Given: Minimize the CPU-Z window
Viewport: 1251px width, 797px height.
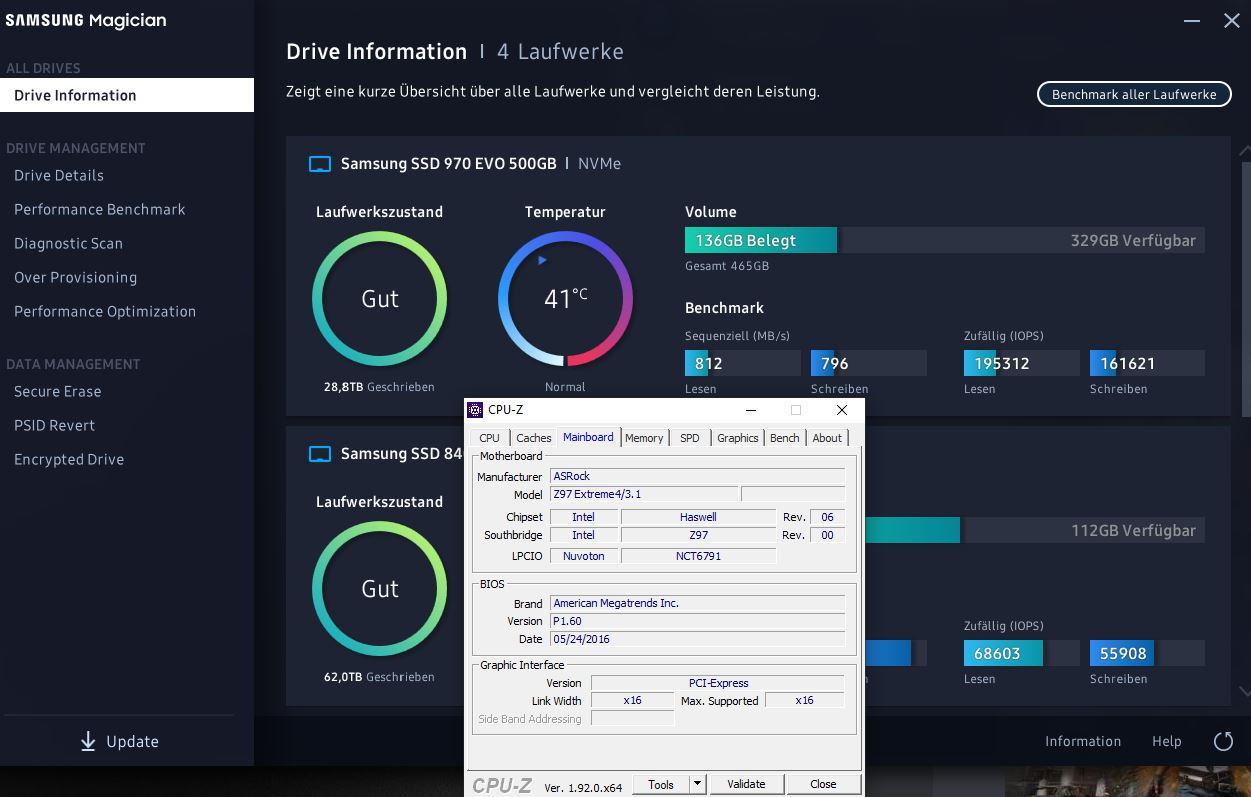Looking at the screenshot, I should [x=751, y=410].
